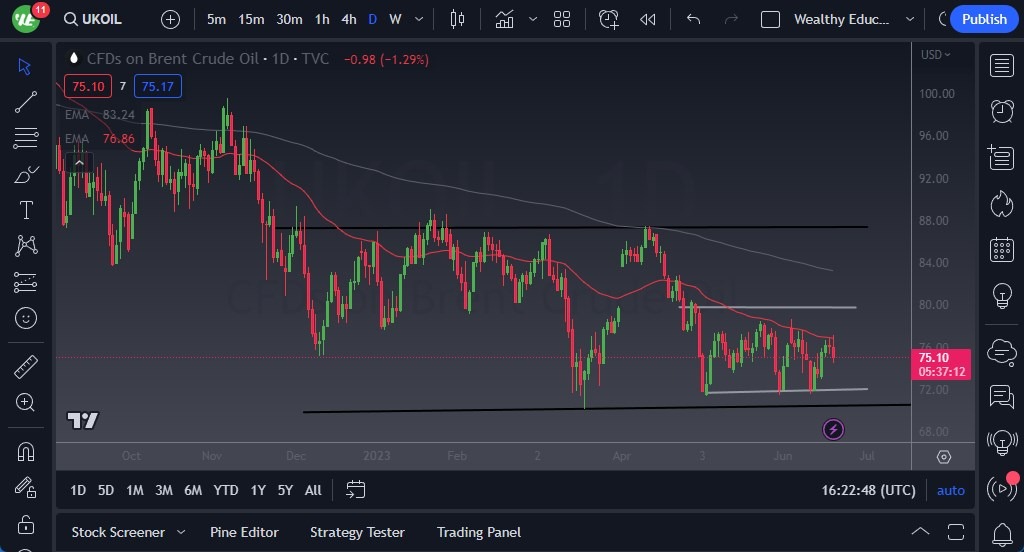The width and height of the screenshot is (1024, 552).
Task: Select the trend line drawing tool
Action: click(x=26, y=101)
